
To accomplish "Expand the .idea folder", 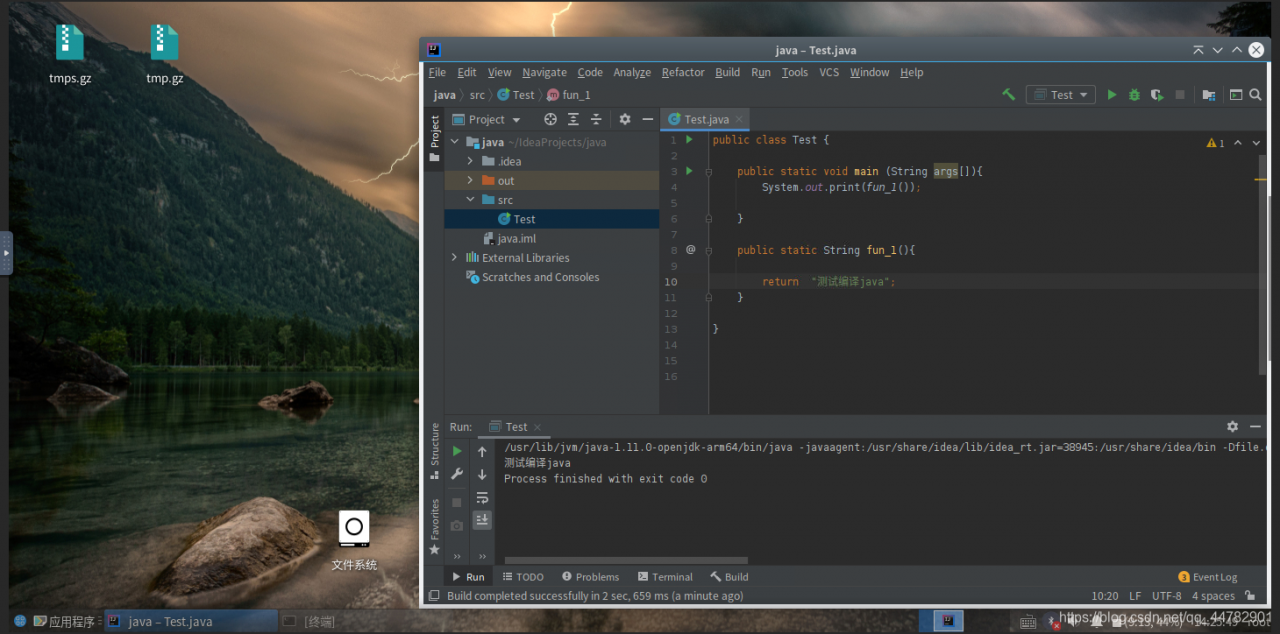I will coord(470,161).
